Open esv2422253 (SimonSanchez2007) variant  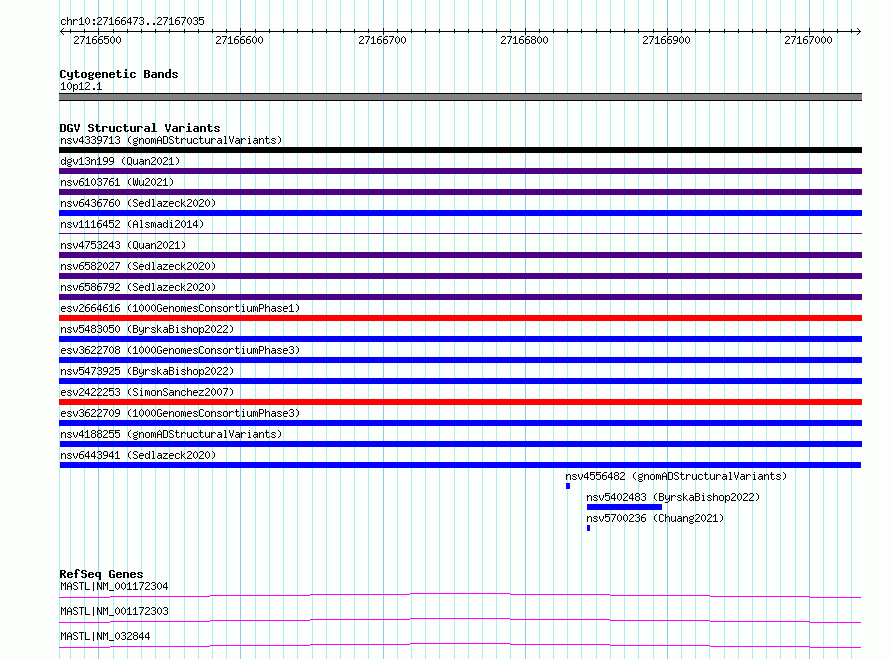point(147,392)
